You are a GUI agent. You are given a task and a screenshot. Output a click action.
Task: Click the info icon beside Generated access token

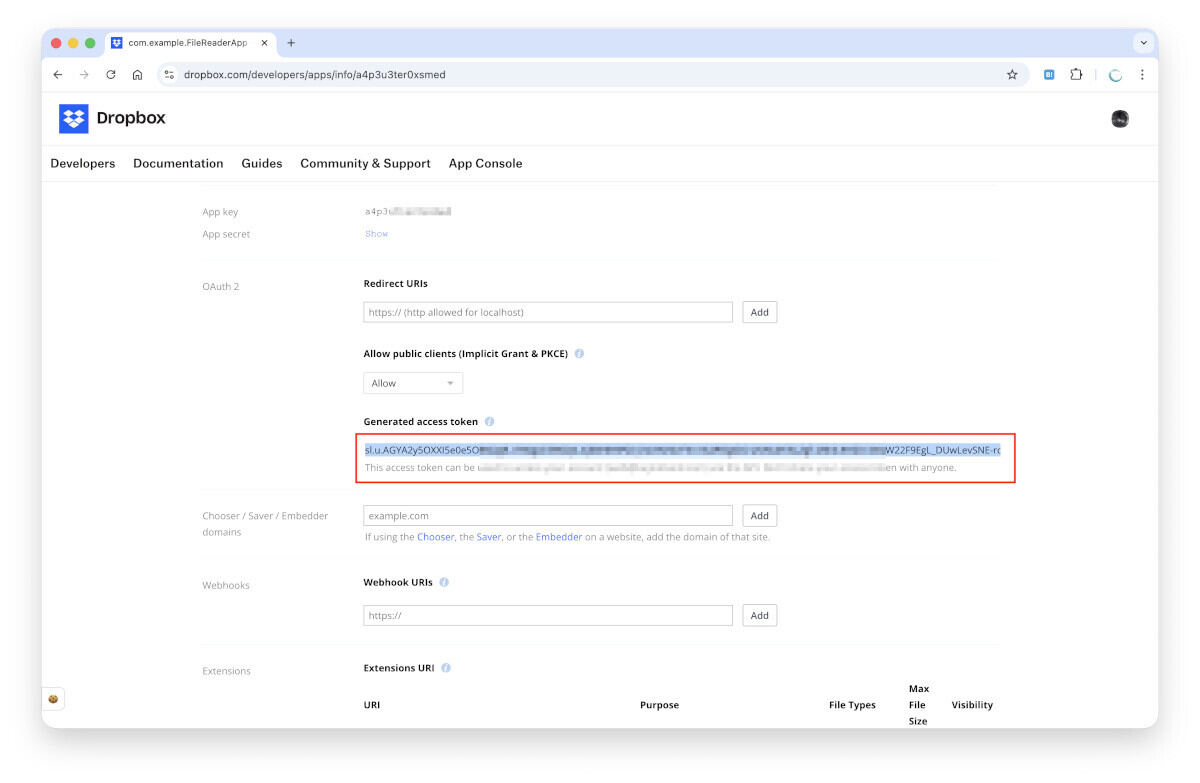pos(489,422)
